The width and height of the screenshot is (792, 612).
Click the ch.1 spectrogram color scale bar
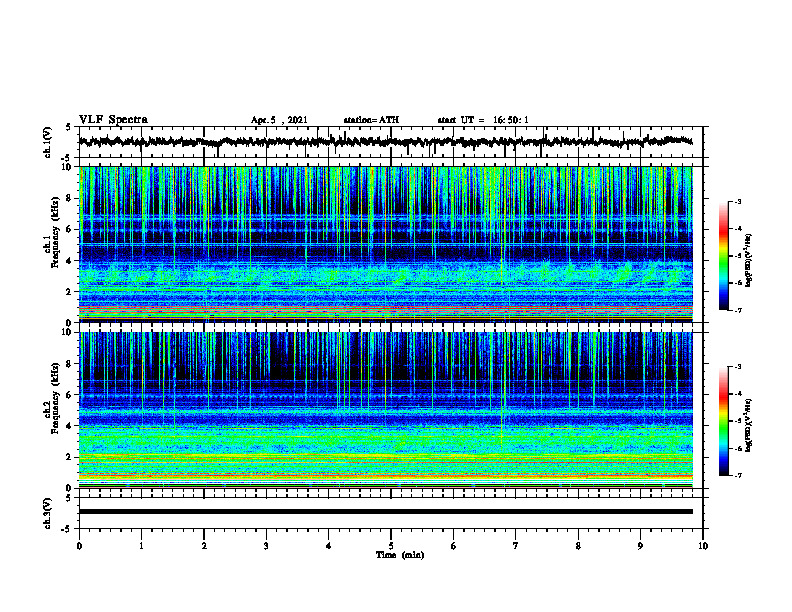[723, 256]
